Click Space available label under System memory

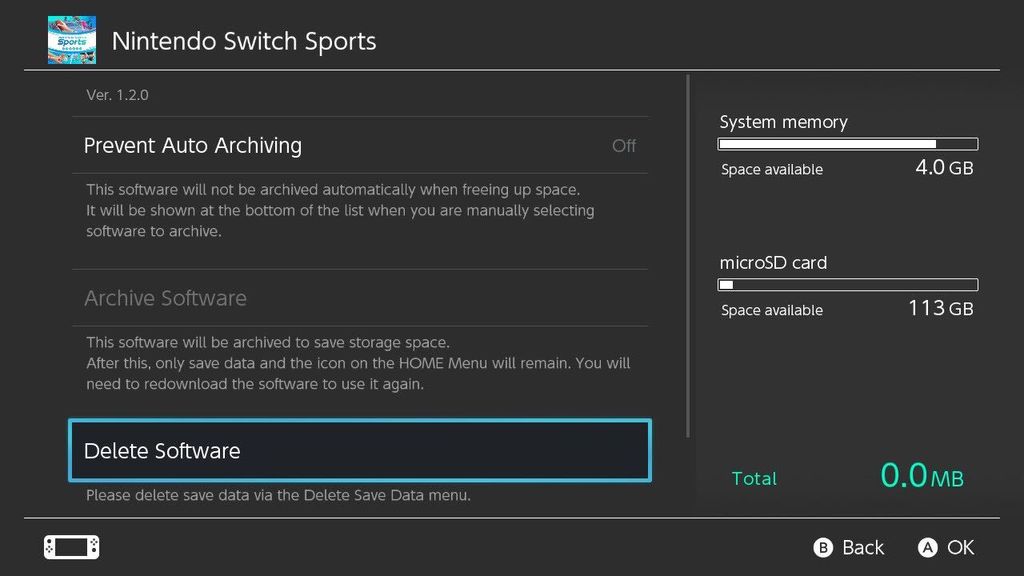tap(772, 170)
